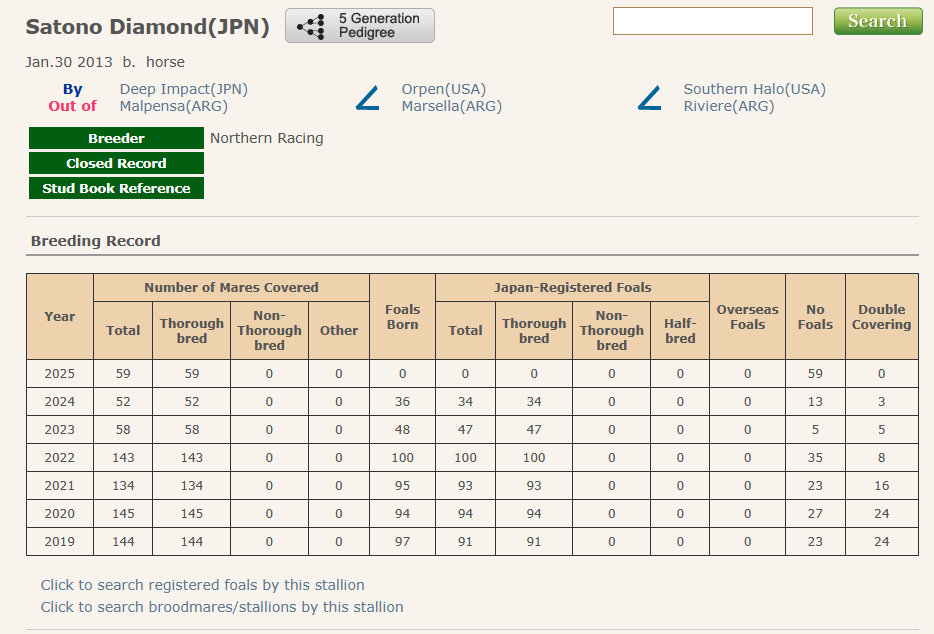Select 2020 total mares covered 145
This screenshot has width=934, height=634.
[123, 514]
